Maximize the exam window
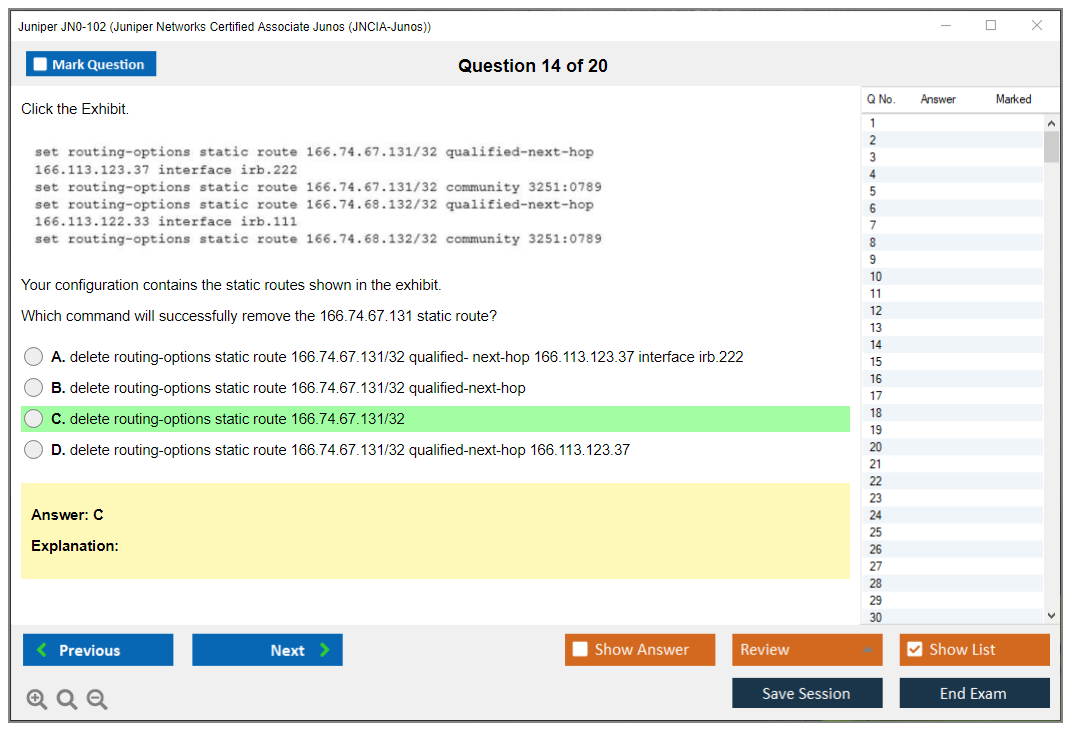The height and width of the screenshot is (735, 1075). point(991,26)
